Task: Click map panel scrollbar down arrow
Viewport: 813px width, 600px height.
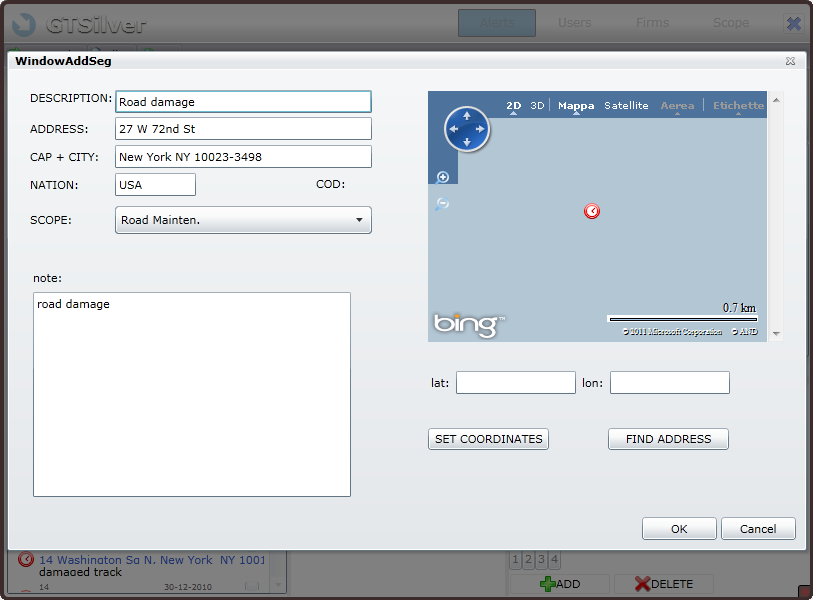Action: pos(776,333)
